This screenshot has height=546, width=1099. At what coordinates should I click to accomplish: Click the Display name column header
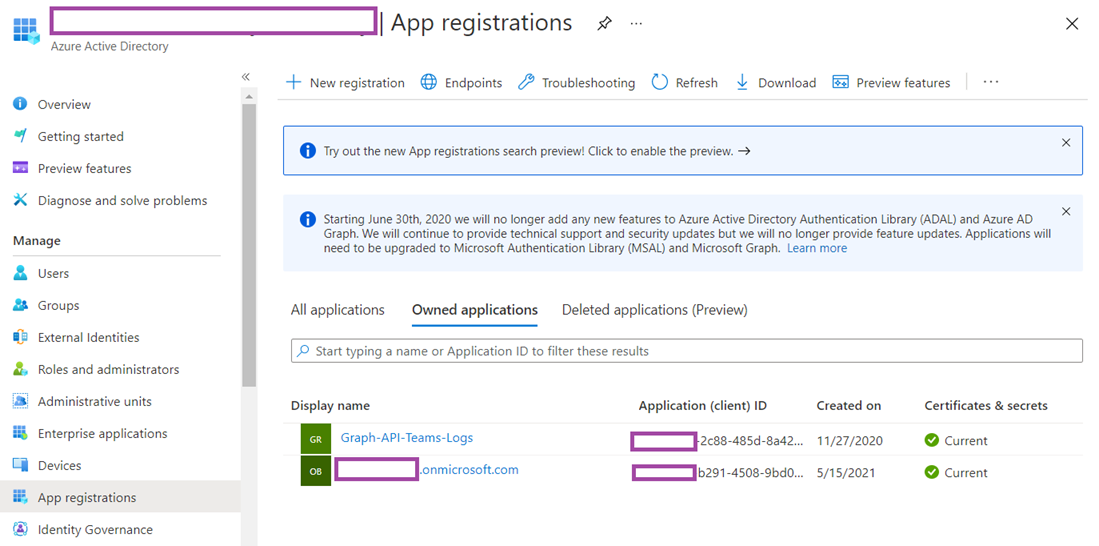pos(330,406)
